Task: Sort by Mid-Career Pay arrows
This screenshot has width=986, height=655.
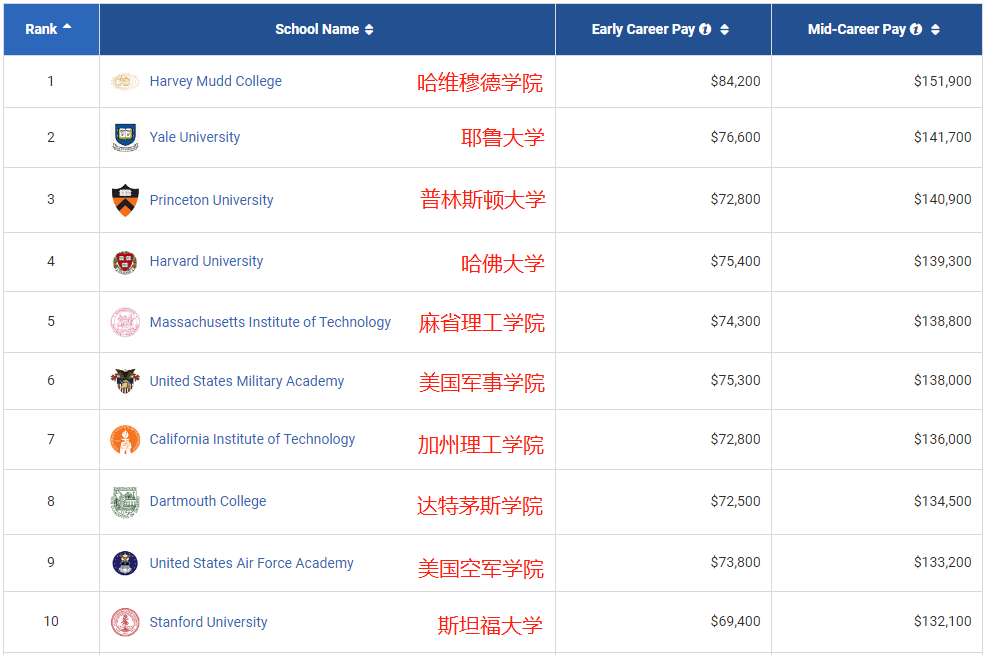Action: [x=936, y=29]
